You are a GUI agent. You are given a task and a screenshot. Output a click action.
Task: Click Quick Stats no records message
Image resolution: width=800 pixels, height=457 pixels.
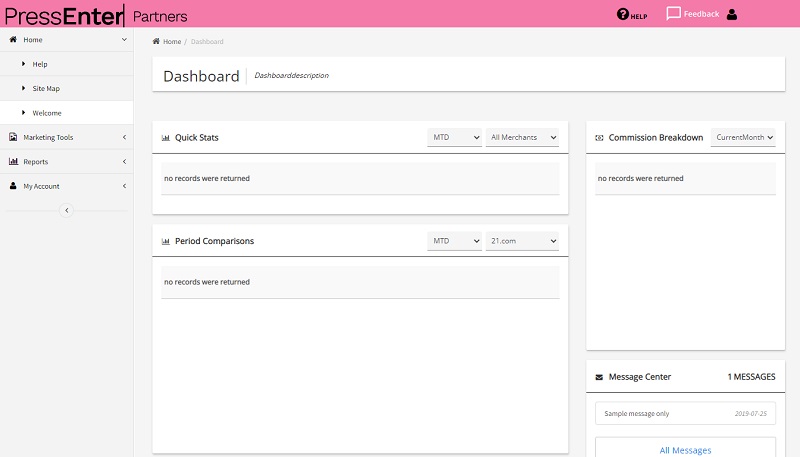[x=207, y=179]
